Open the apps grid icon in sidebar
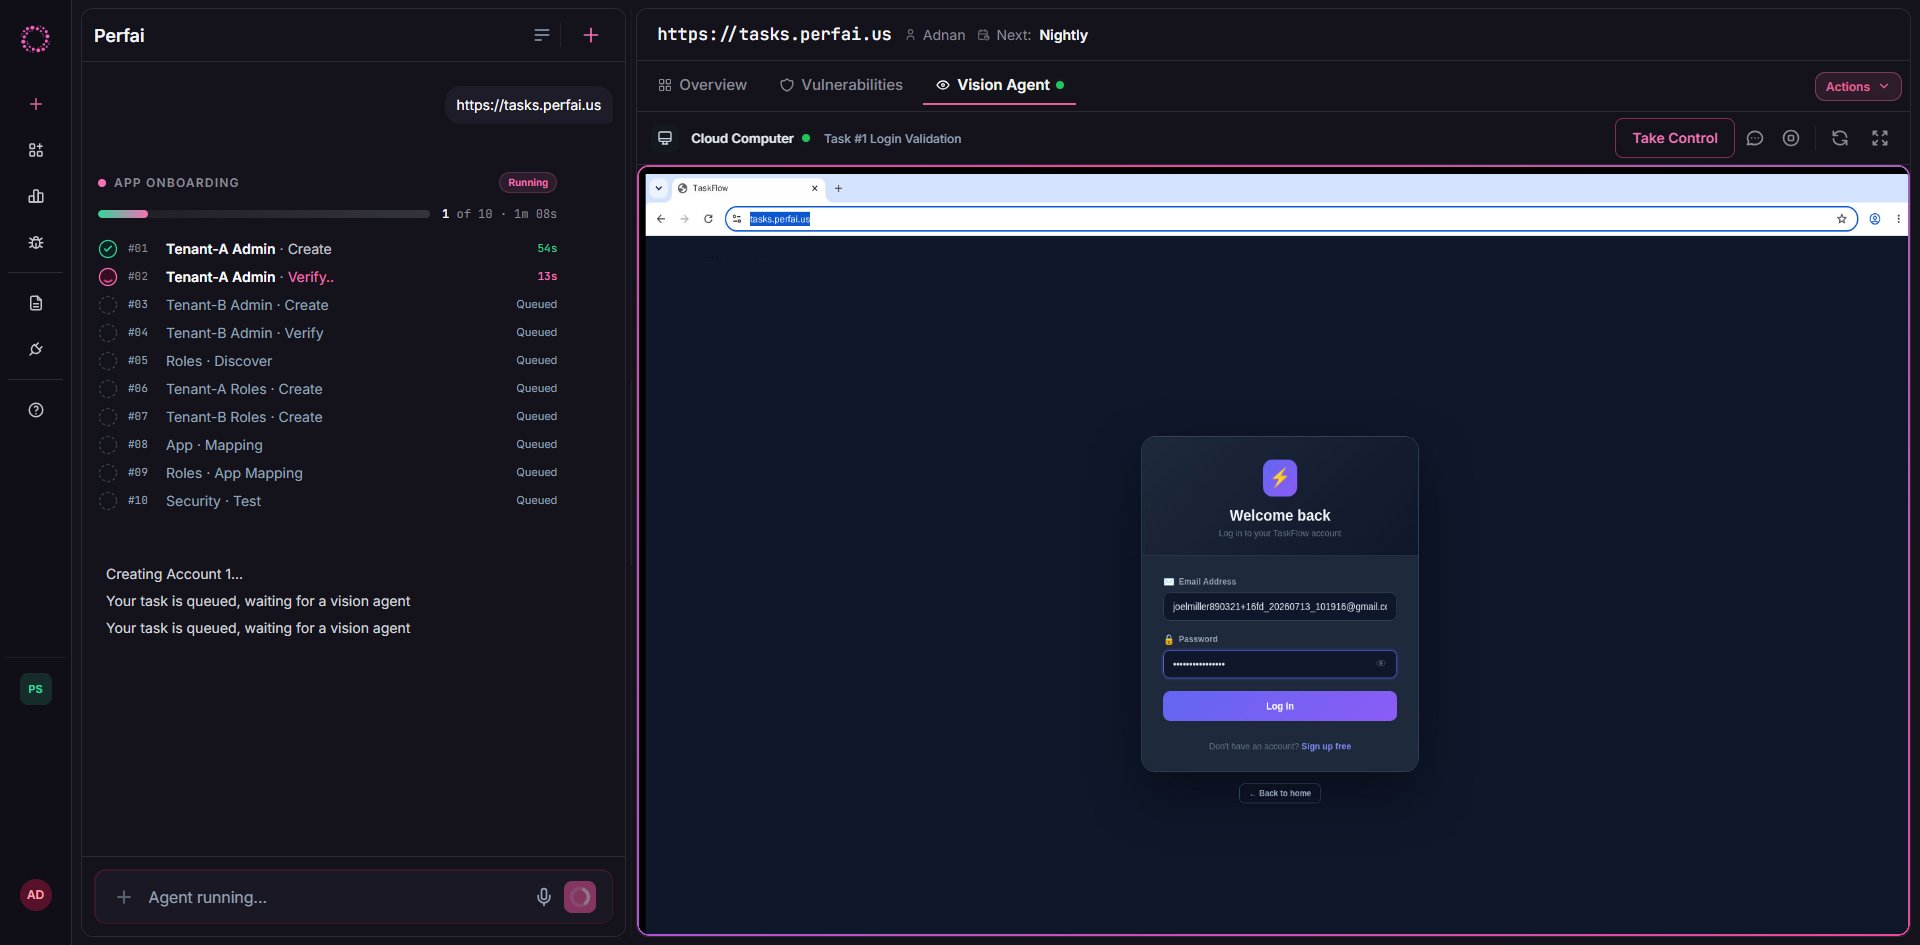1920x945 pixels. [x=36, y=150]
